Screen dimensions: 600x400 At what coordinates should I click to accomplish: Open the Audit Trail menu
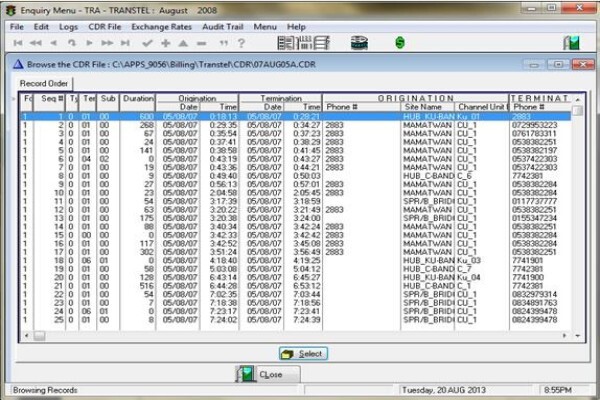[223, 27]
